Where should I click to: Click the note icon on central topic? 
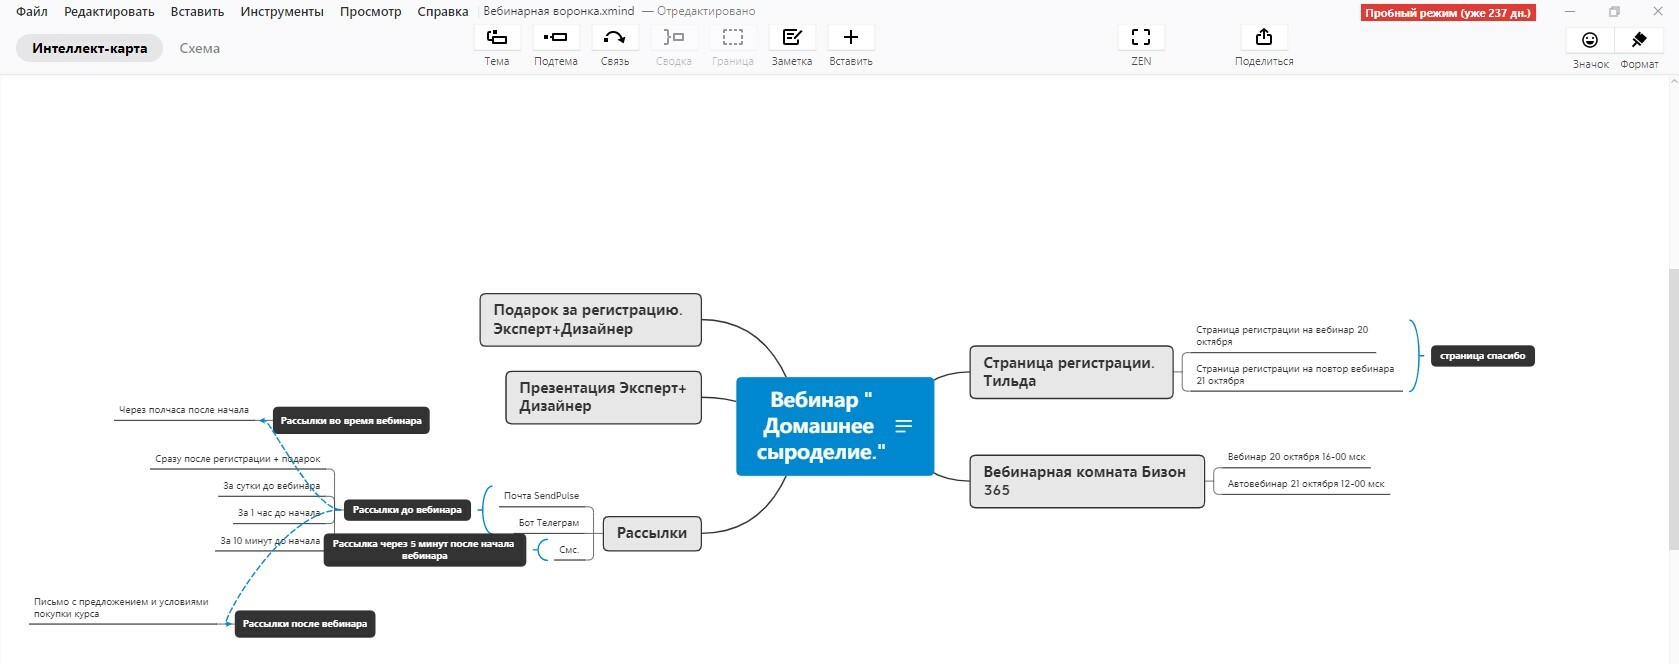pos(903,426)
